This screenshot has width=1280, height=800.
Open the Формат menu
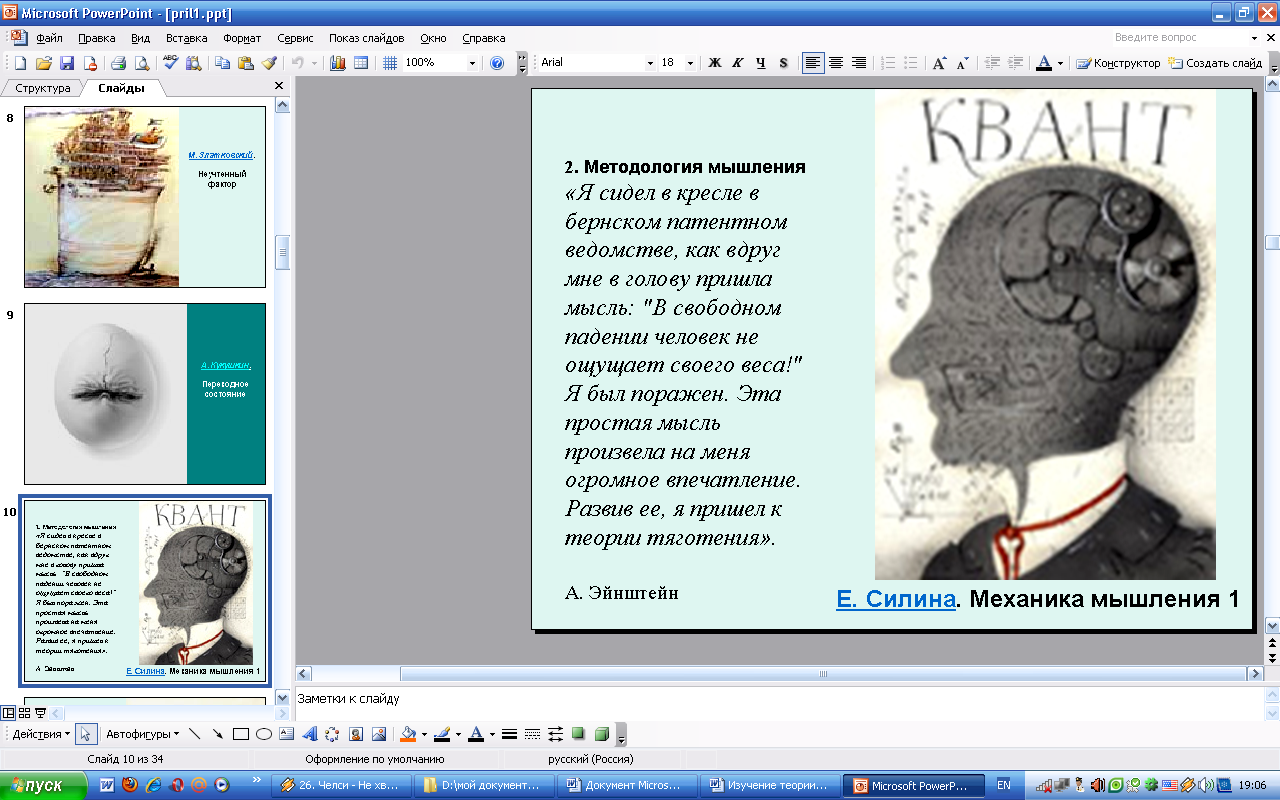242,38
